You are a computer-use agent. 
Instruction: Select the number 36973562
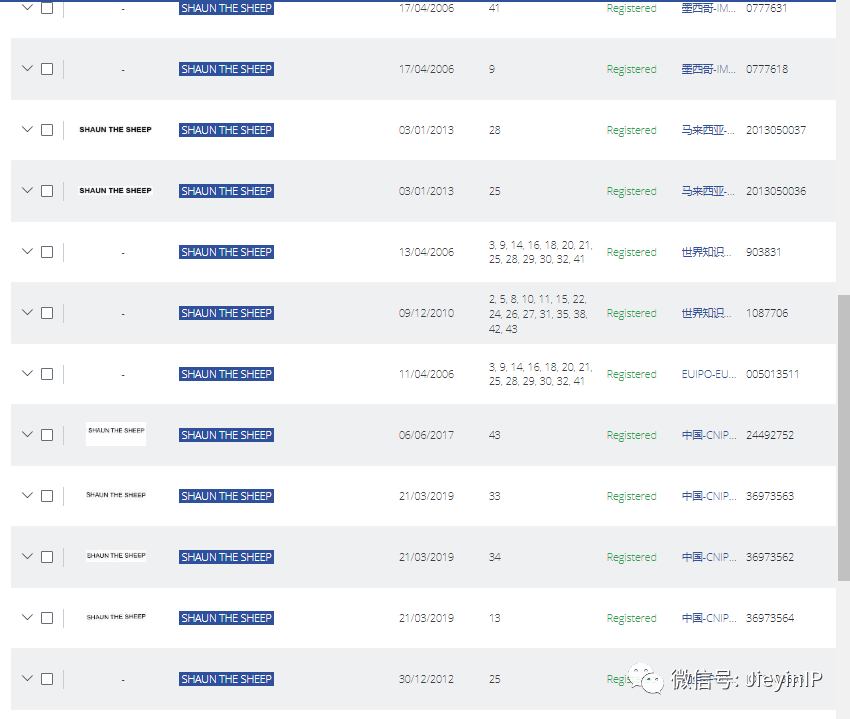[x=770, y=557]
